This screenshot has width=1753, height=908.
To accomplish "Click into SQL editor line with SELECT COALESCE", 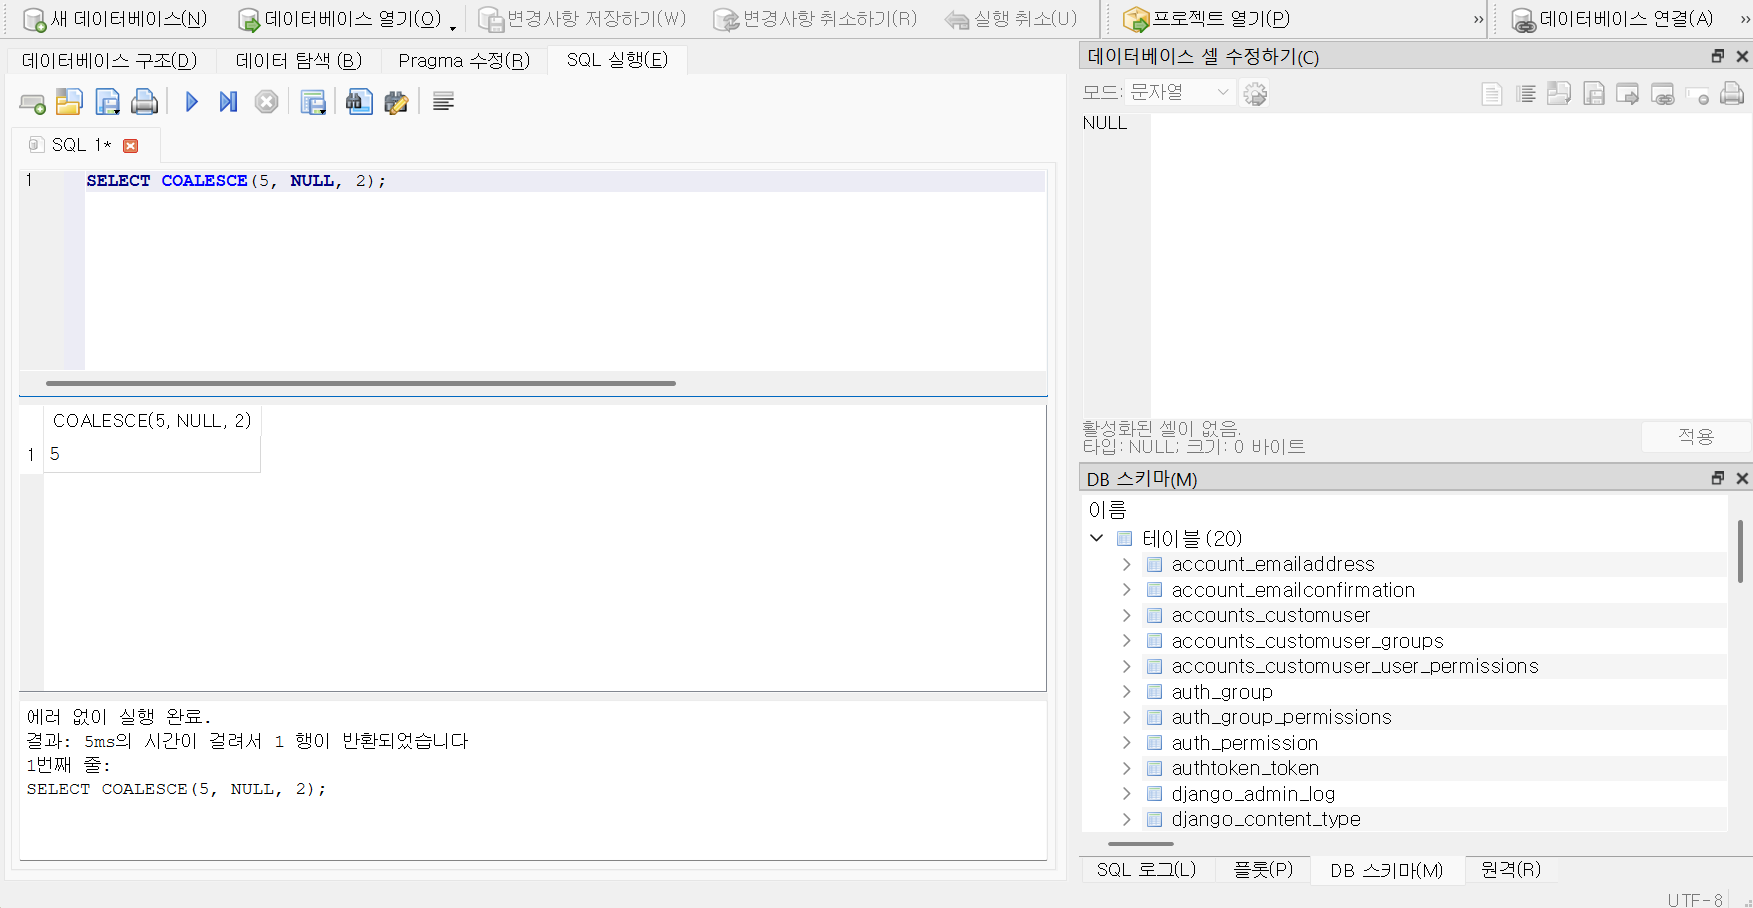I will coord(565,181).
